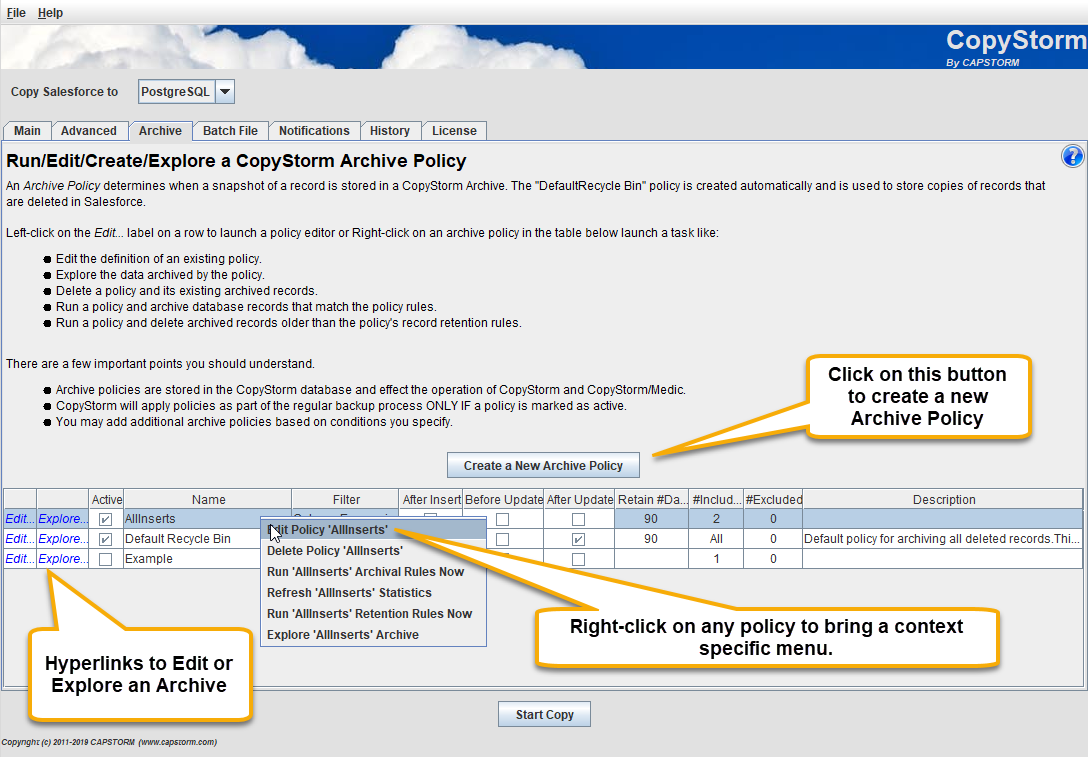Click the Filter column header
This screenshot has width=1088, height=757.
(346, 499)
